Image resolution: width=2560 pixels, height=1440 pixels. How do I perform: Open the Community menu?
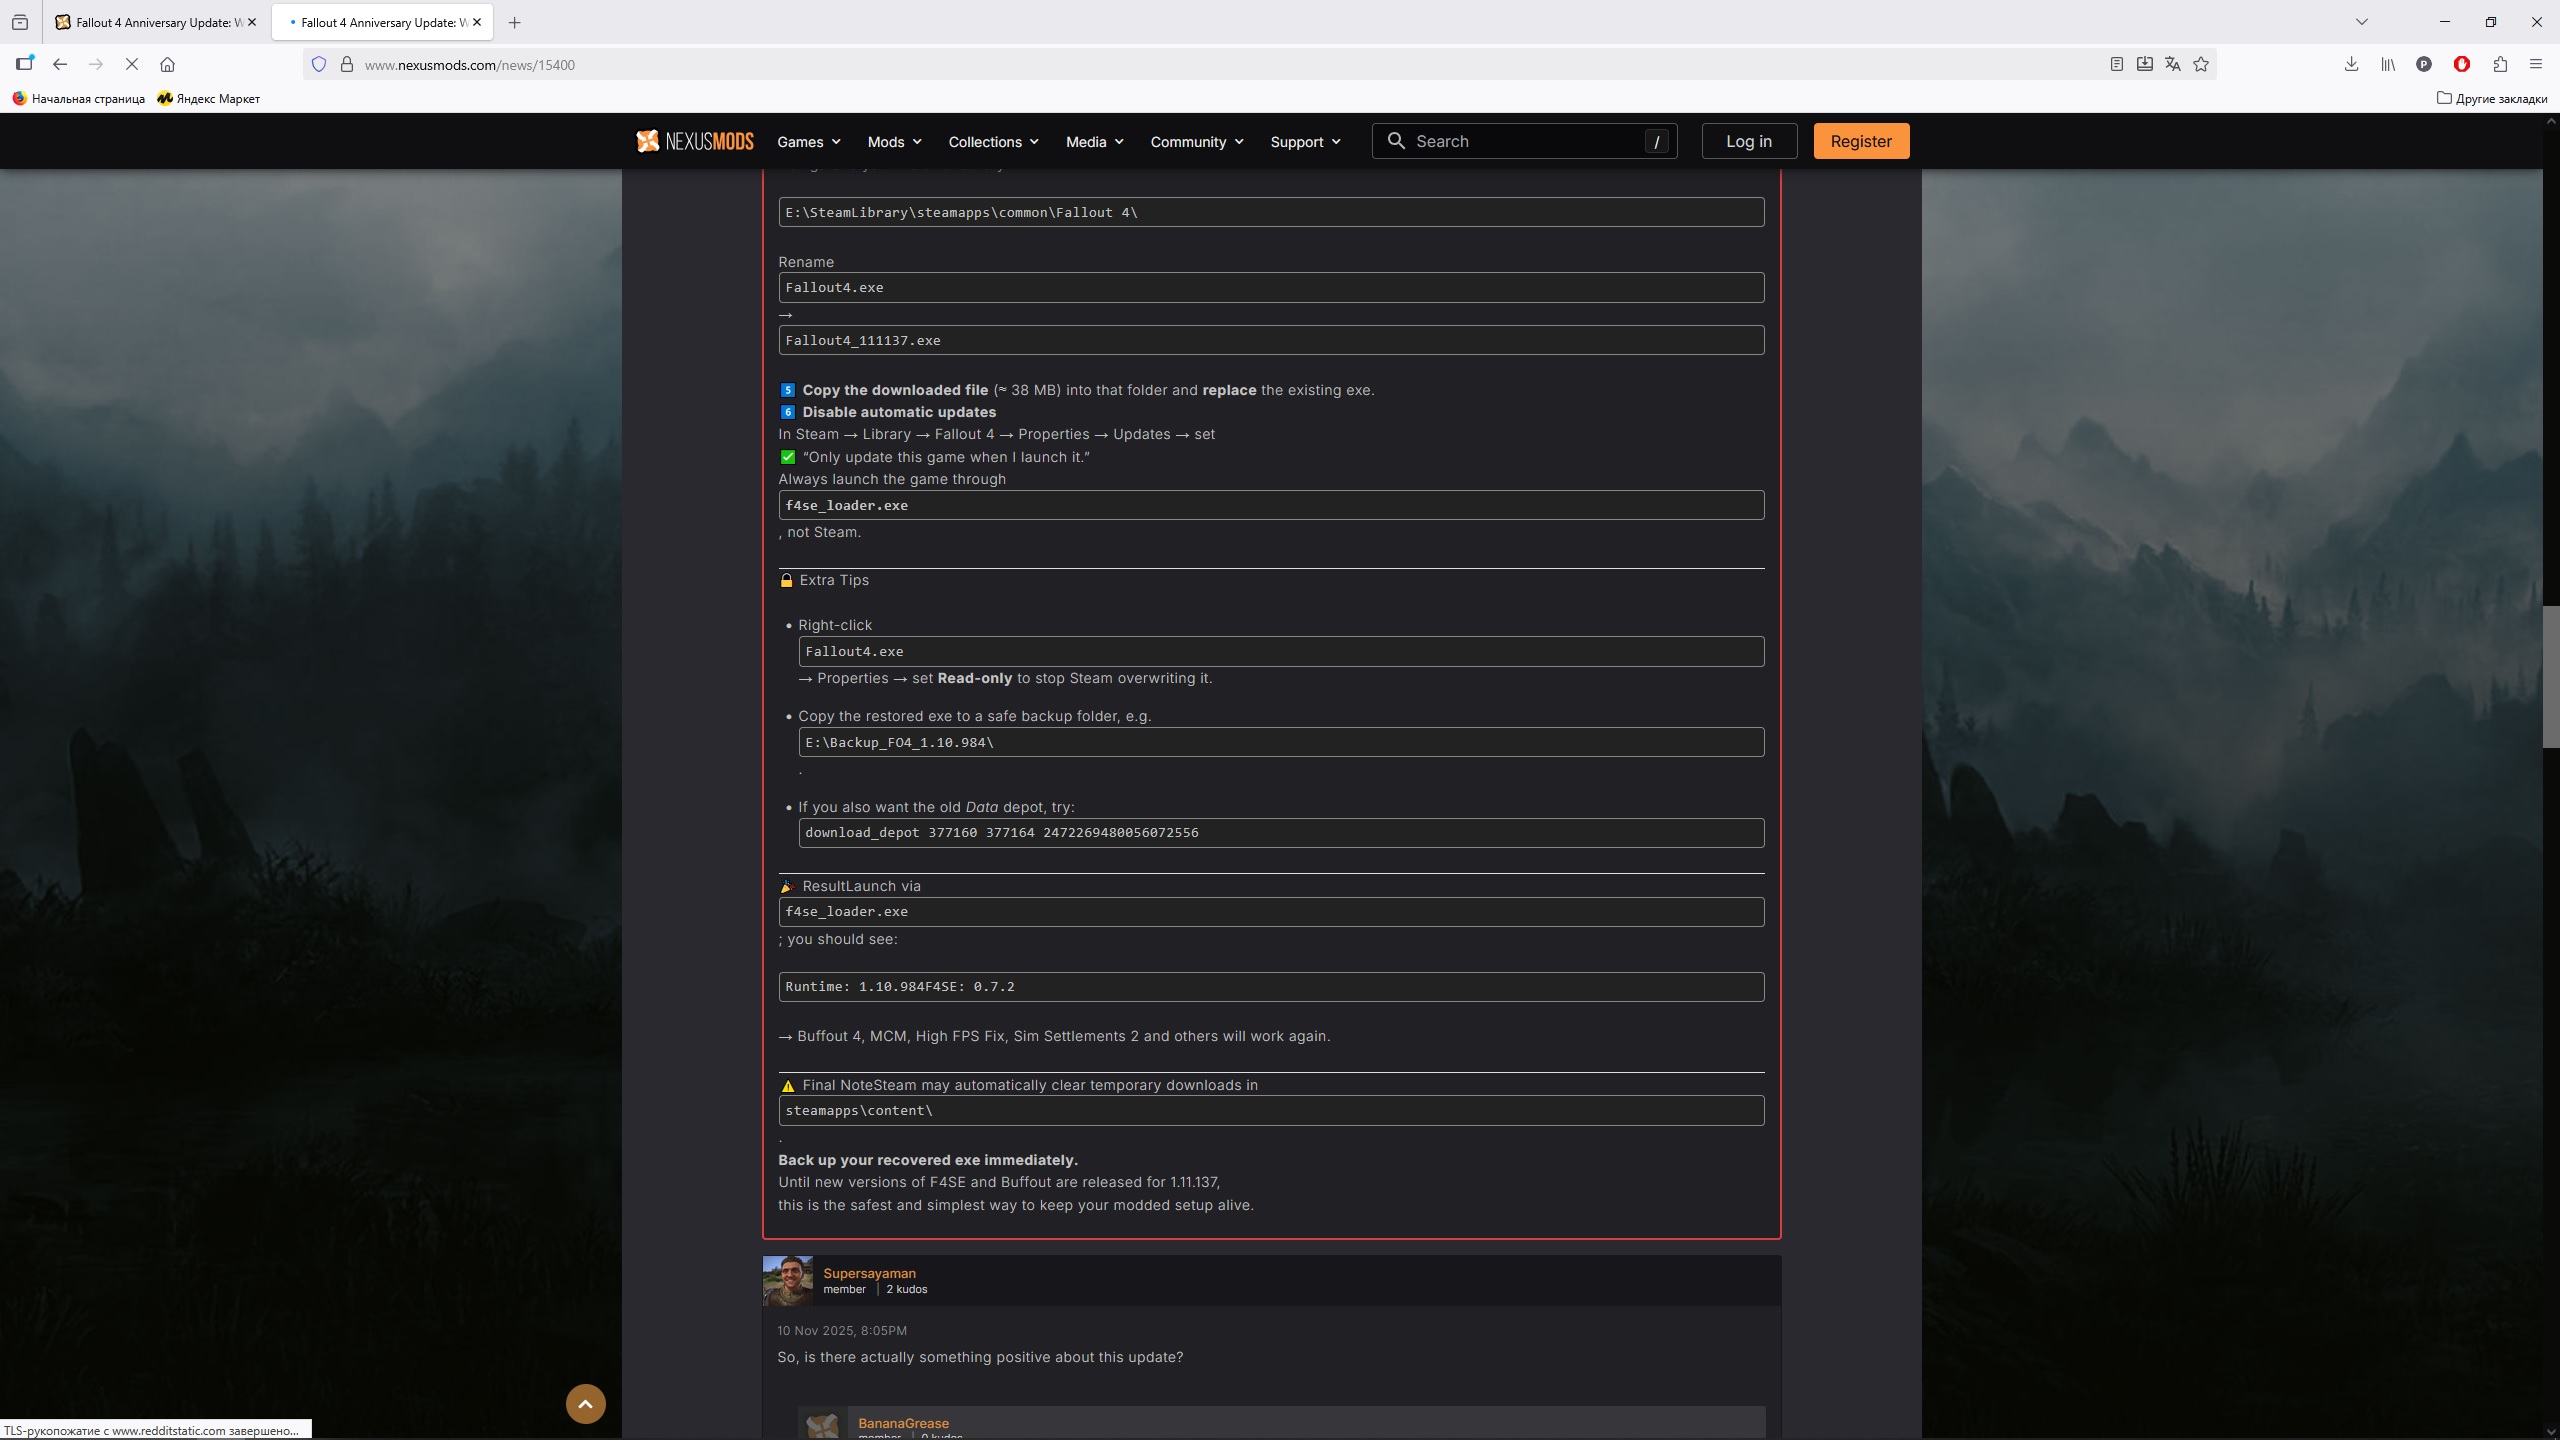pos(1196,142)
